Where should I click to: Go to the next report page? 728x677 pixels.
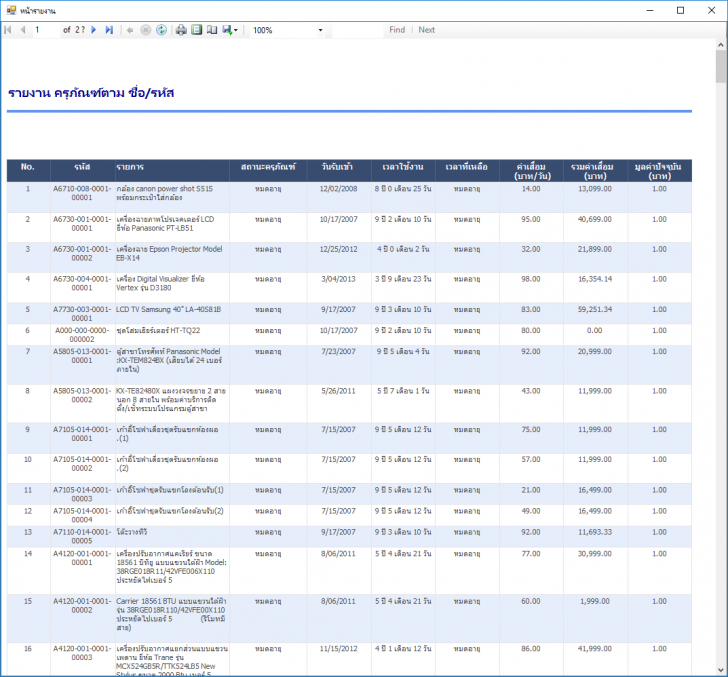click(x=94, y=30)
